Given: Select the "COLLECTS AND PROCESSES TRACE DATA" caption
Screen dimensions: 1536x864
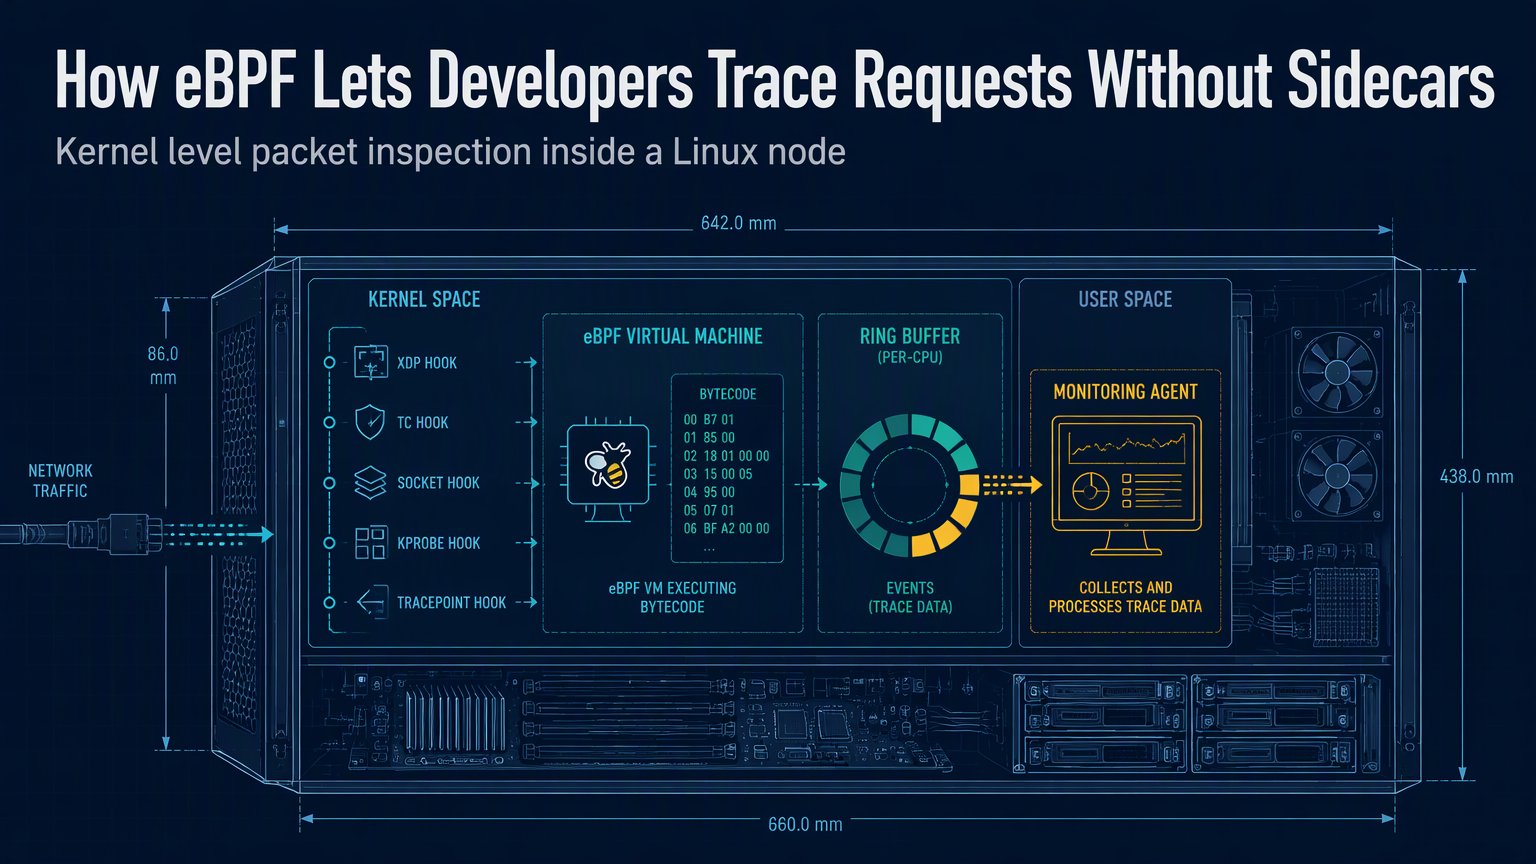Looking at the screenshot, I should click(1125, 597).
